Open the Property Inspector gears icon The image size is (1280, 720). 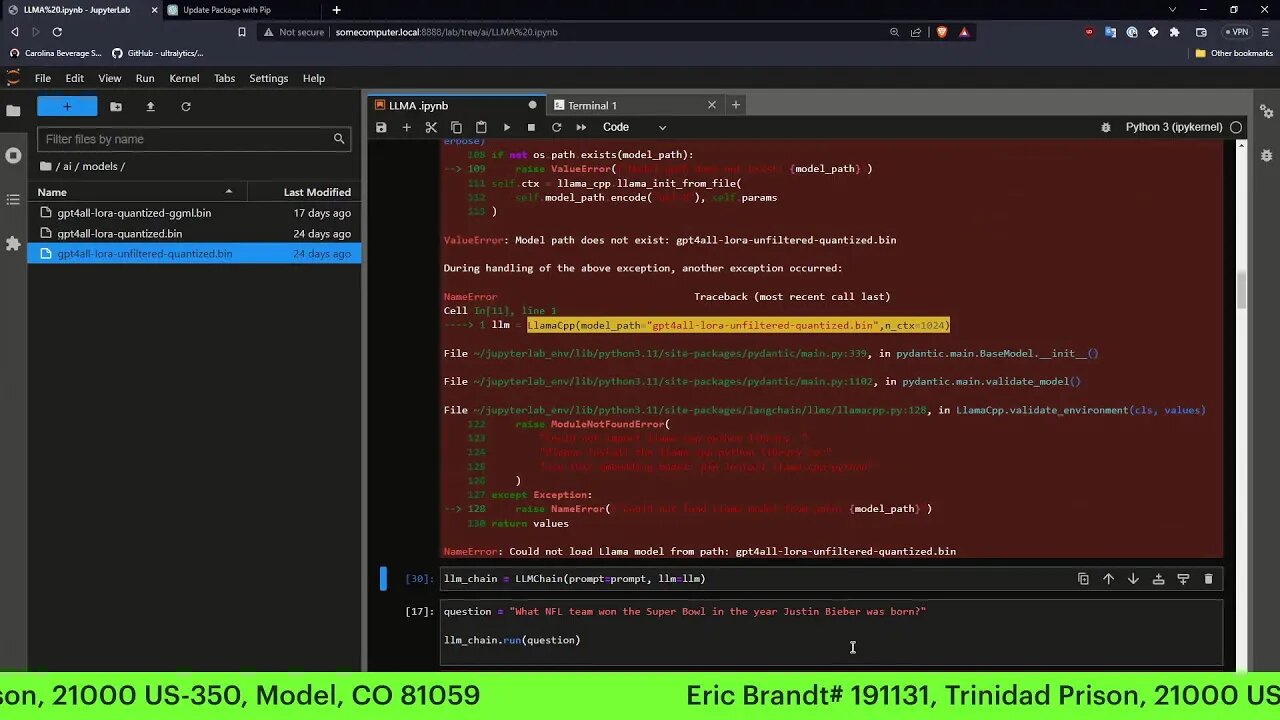(1266, 111)
